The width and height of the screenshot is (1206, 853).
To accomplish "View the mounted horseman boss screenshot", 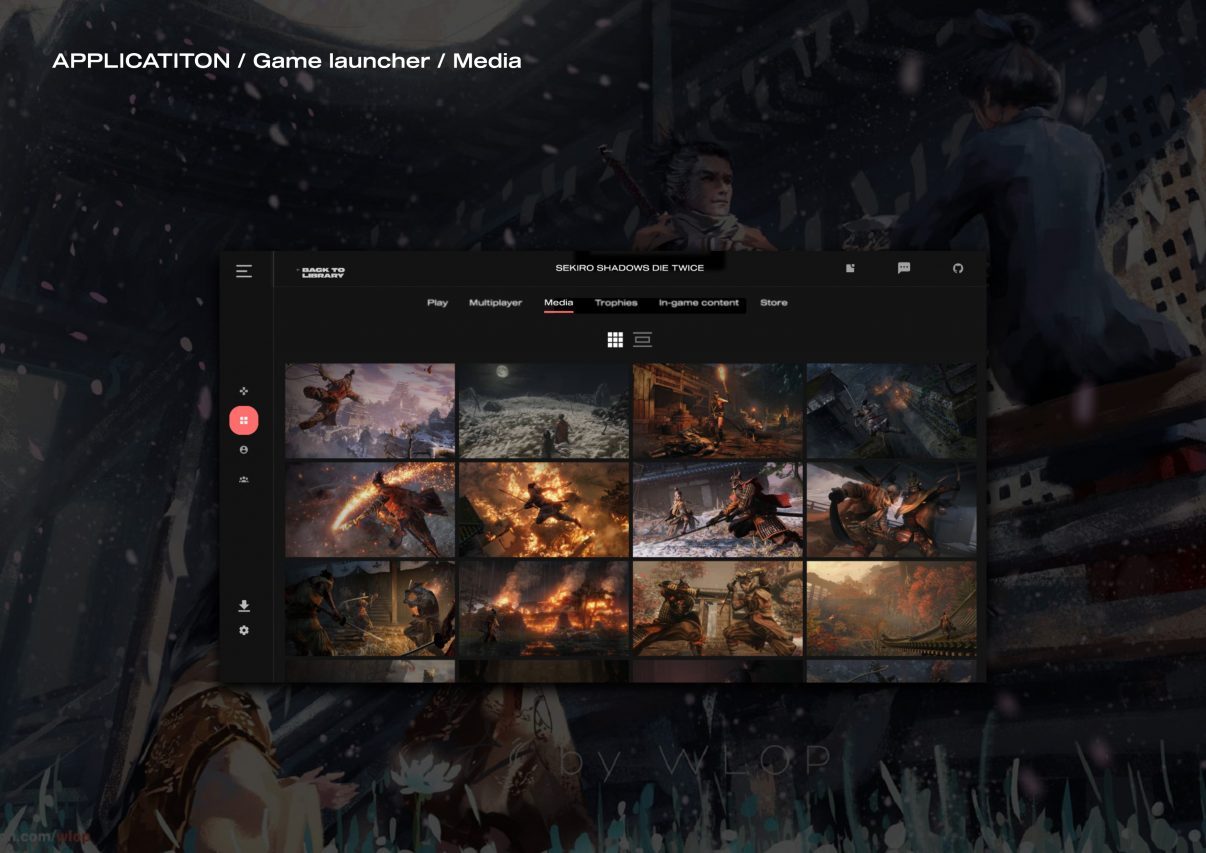I will point(892,510).
